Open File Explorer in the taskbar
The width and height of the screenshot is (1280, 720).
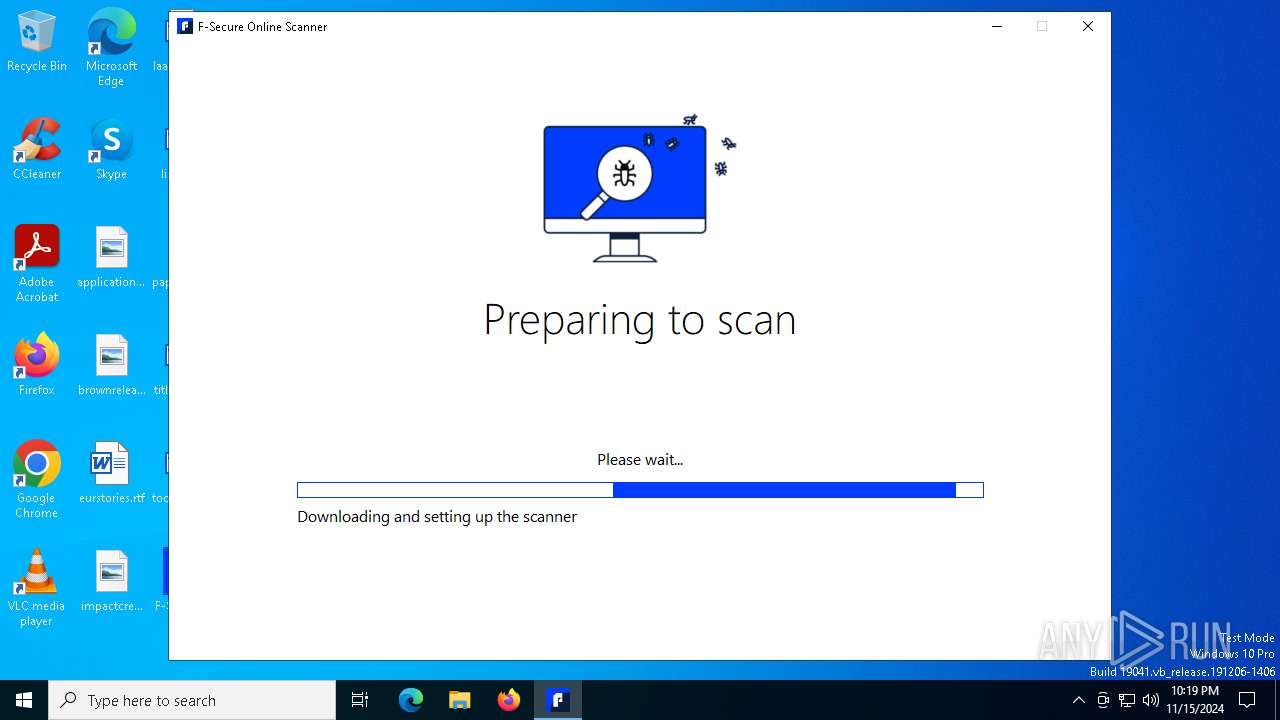pos(459,700)
